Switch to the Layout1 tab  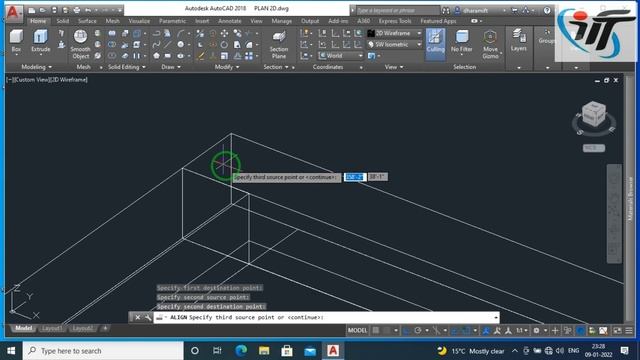pyautogui.click(x=52, y=328)
